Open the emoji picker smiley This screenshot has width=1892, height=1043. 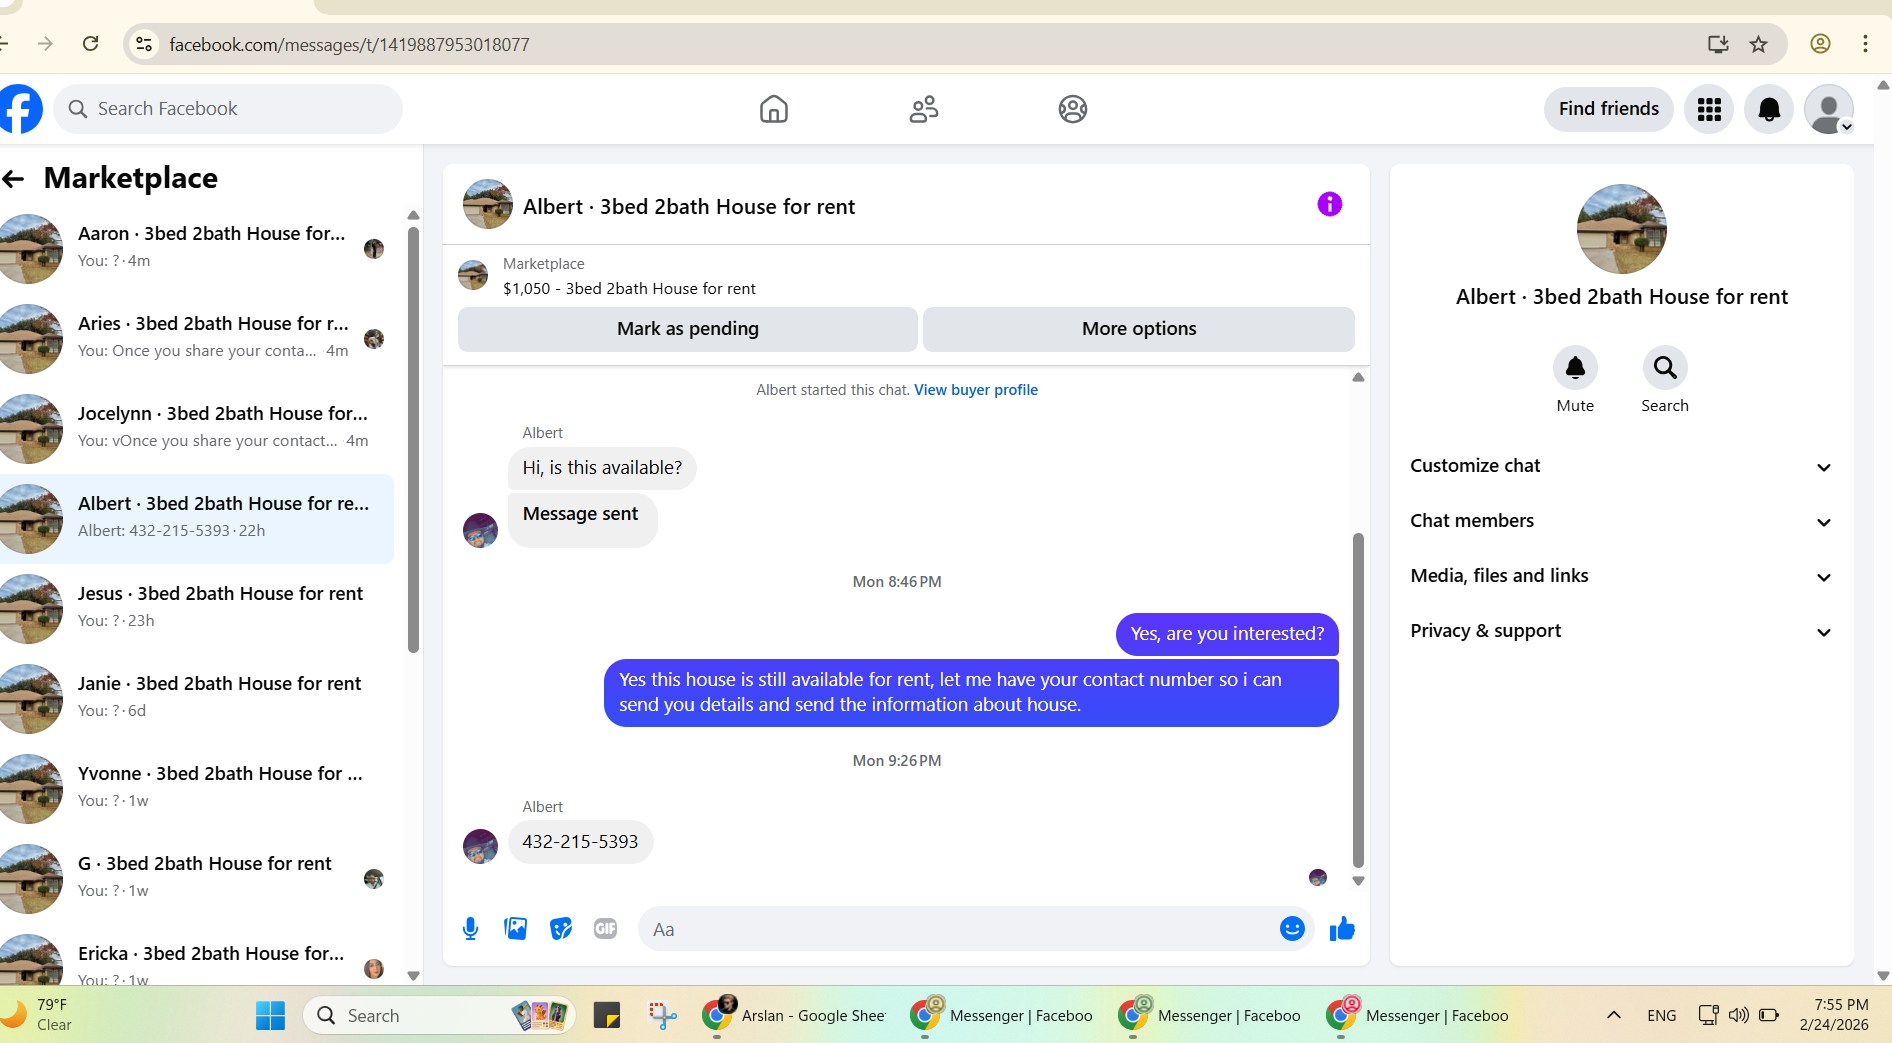pyautogui.click(x=1292, y=929)
